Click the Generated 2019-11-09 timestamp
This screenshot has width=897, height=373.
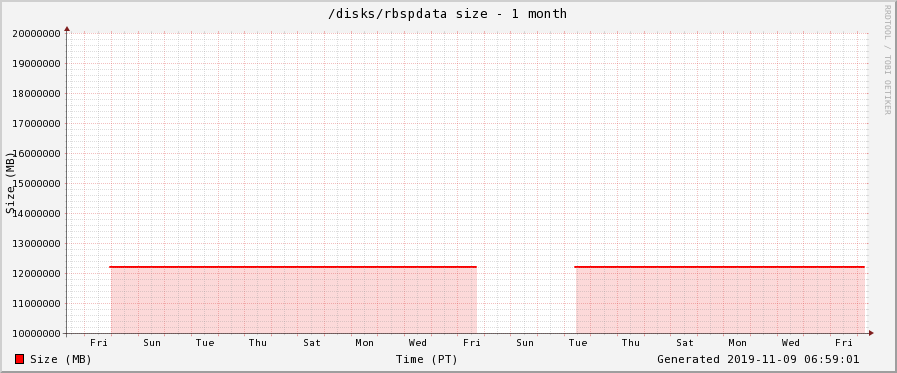click(x=758, y=359)
